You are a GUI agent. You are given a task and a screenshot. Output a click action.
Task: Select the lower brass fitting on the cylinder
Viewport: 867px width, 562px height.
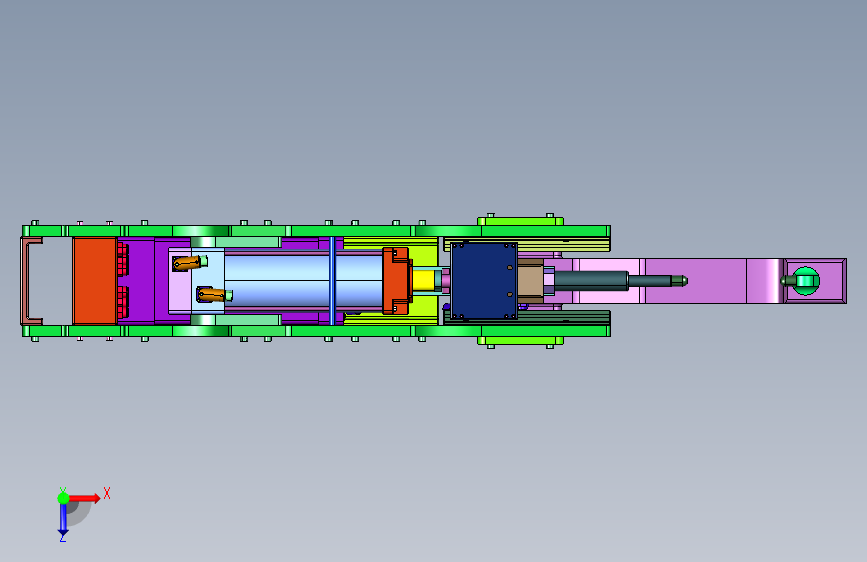click(212, 294)
